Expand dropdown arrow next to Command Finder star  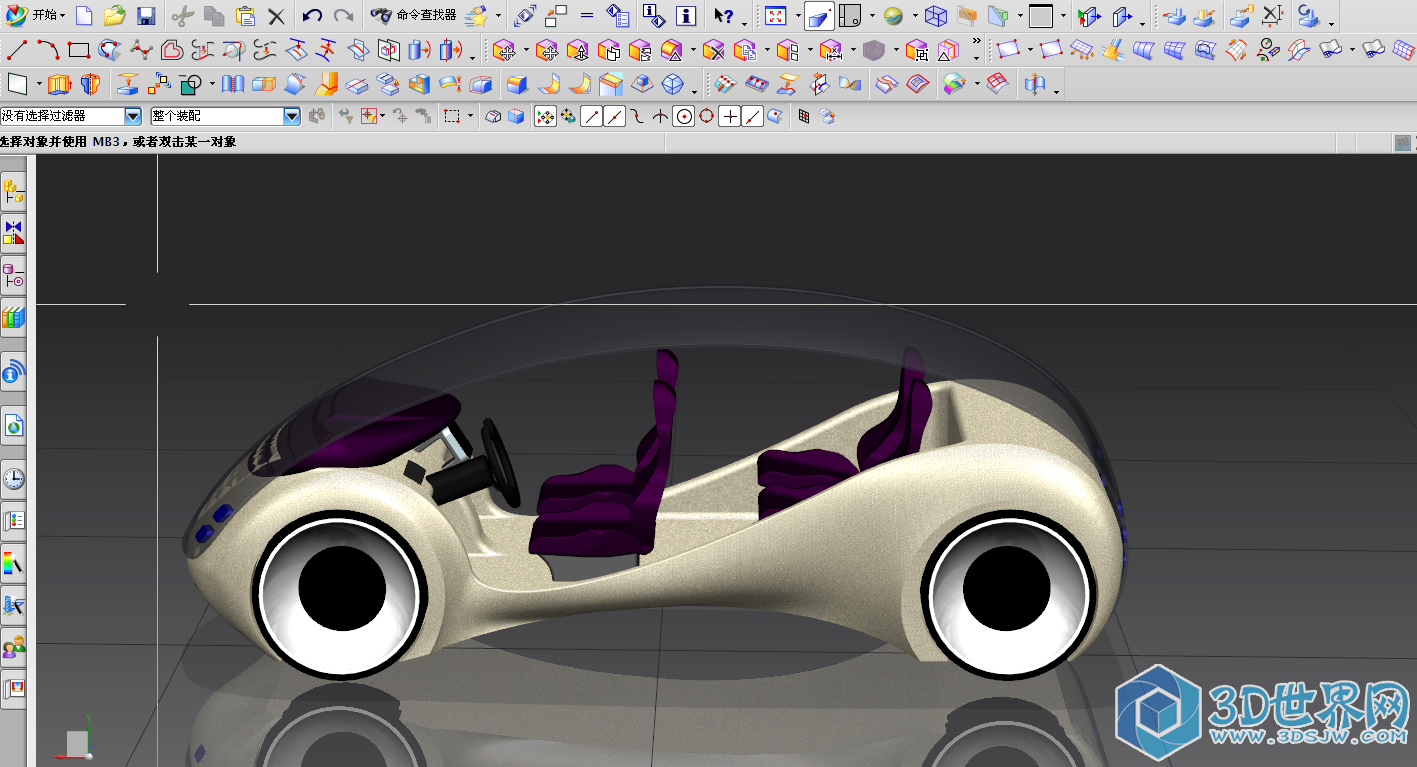(498, 16)
